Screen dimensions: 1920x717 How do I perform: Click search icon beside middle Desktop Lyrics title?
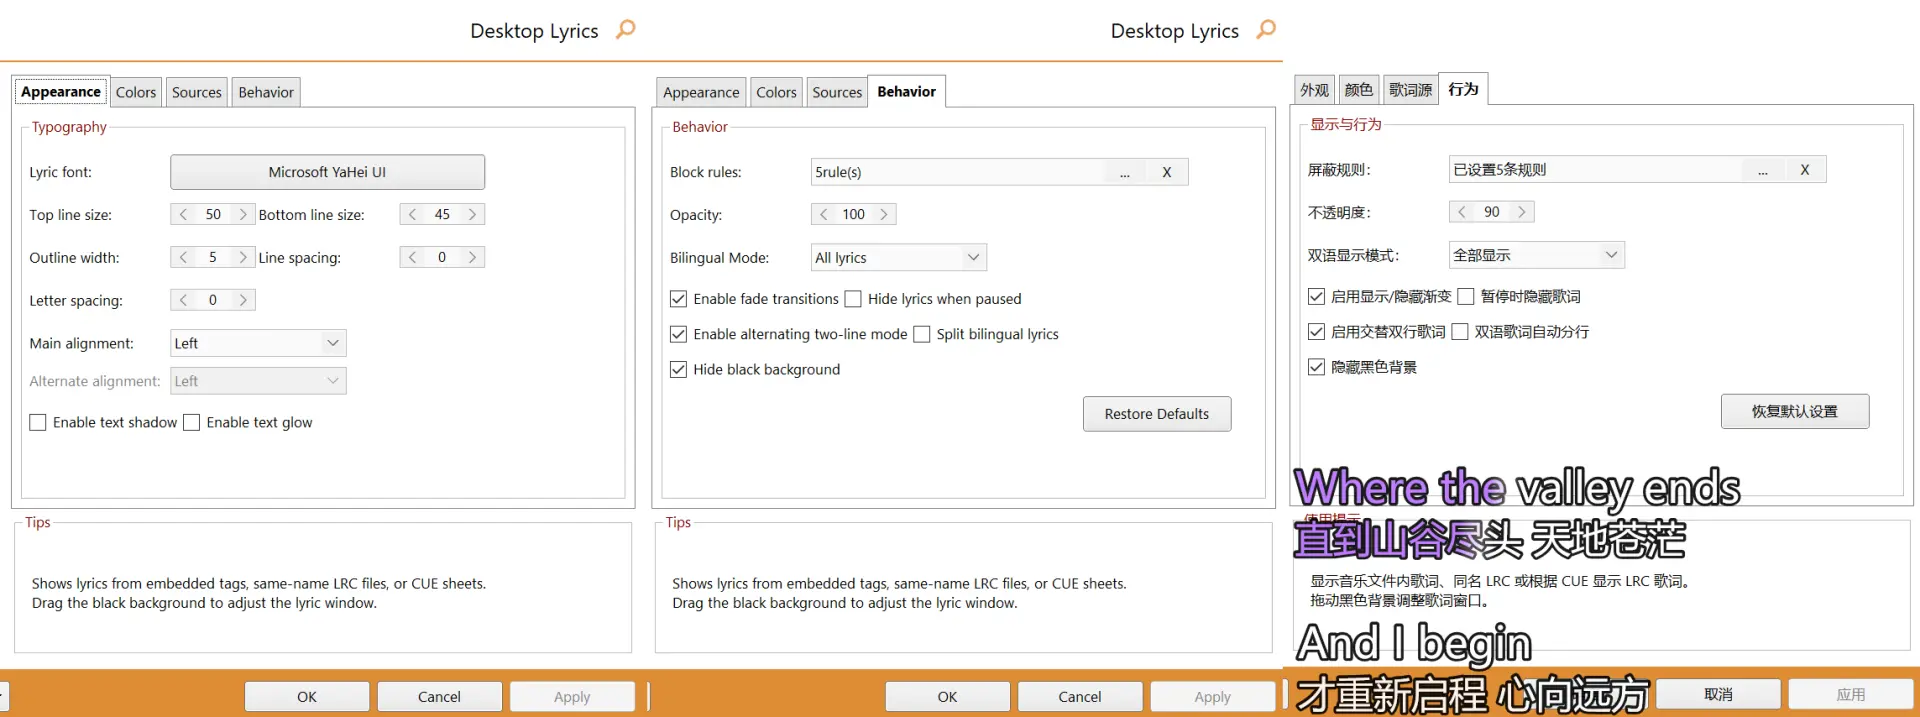click(1266, 29)
